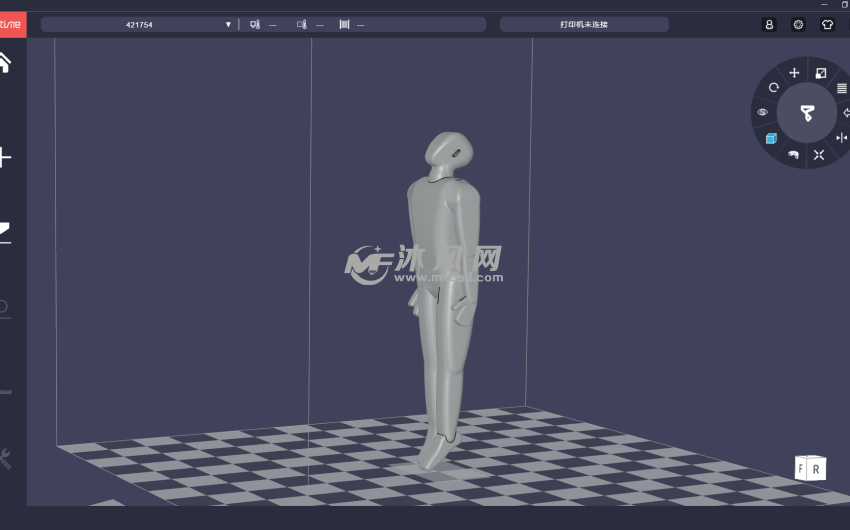Click the dropdown arrow beside 421754

tap(228, 24)
